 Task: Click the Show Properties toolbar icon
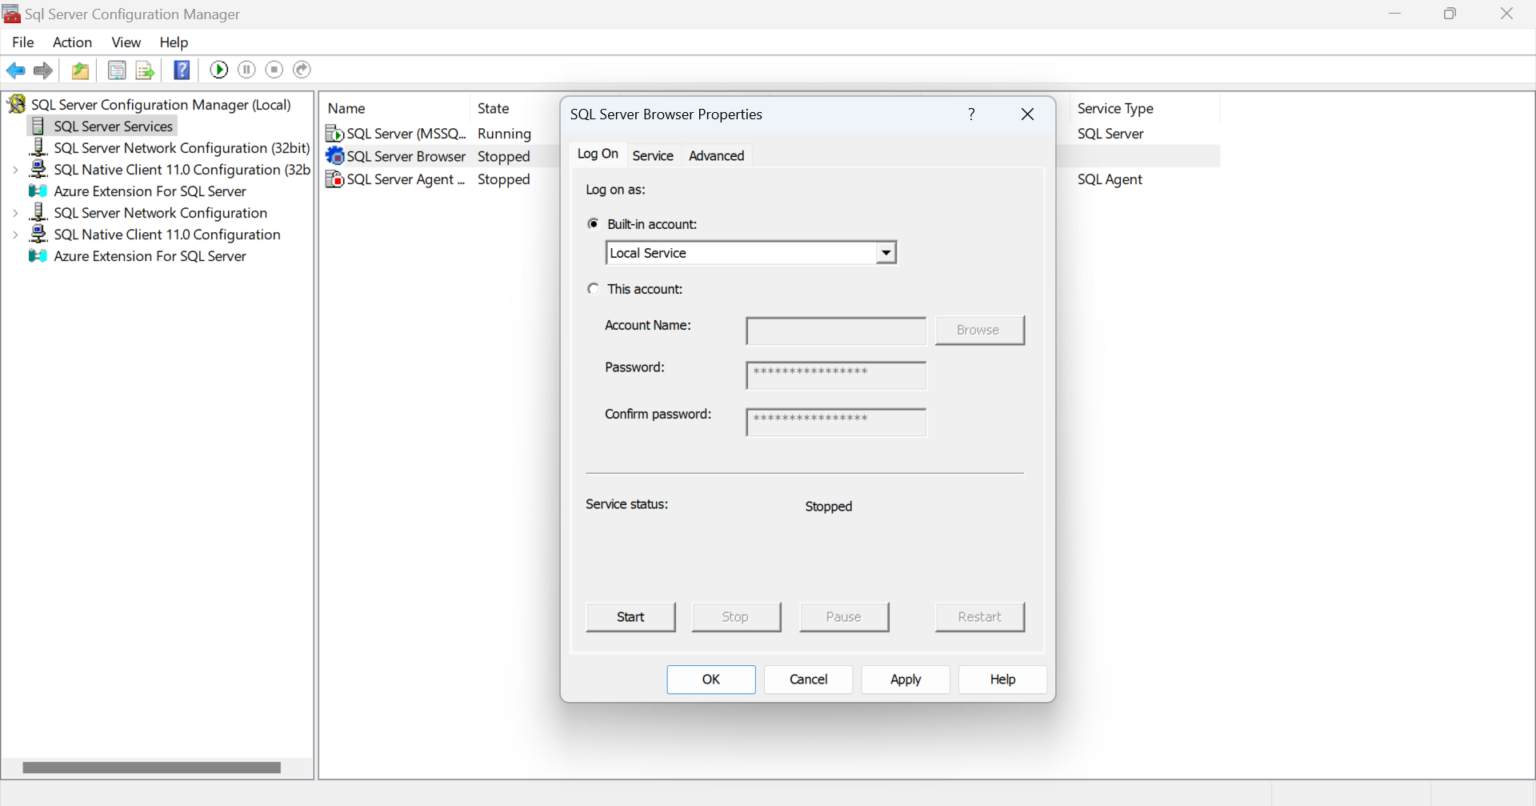pos(116,69)
